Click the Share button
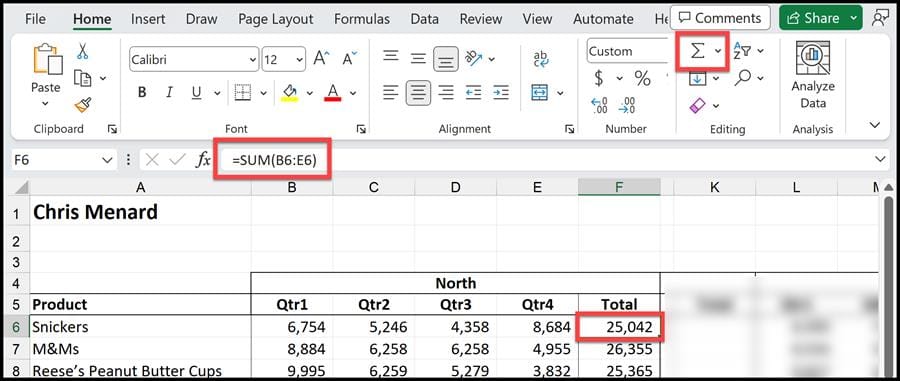Image resolution: width=900 pixels, height=381 pixels. click(813, 18)
